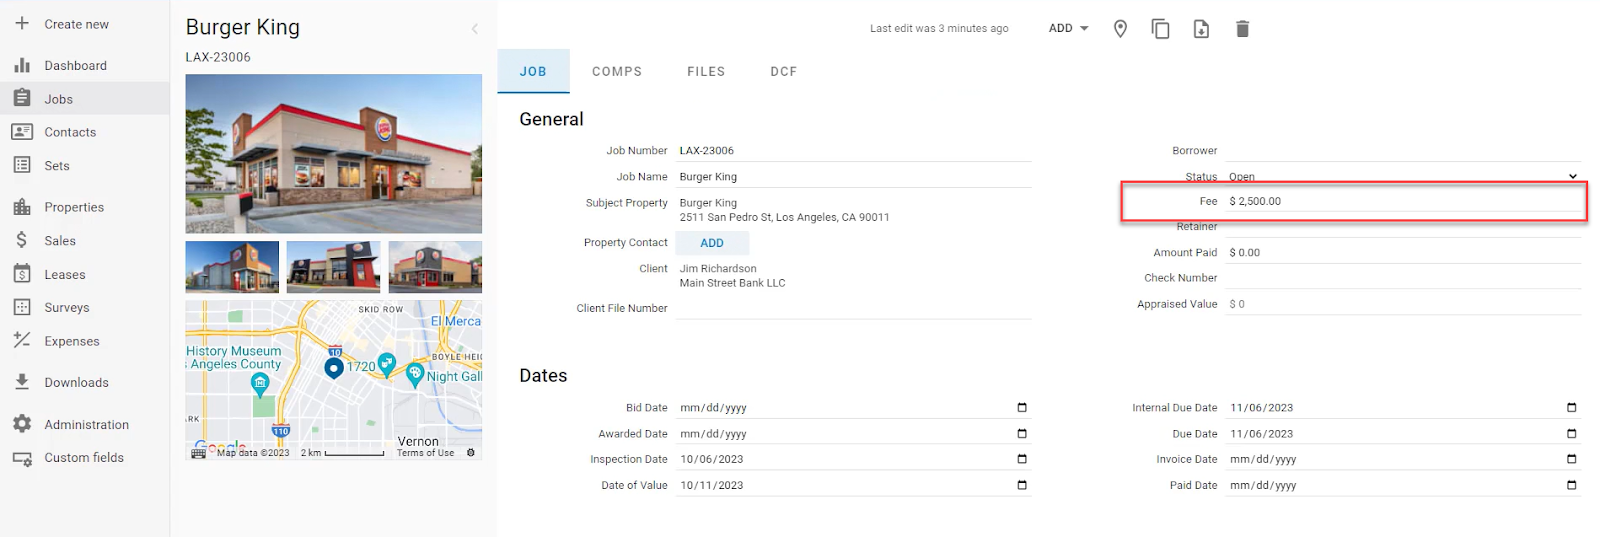Click the map location pin icon in toolbar
The height and width of the screenshot is (537, 1600).
pyautogui.click(x=1120, y=29)
